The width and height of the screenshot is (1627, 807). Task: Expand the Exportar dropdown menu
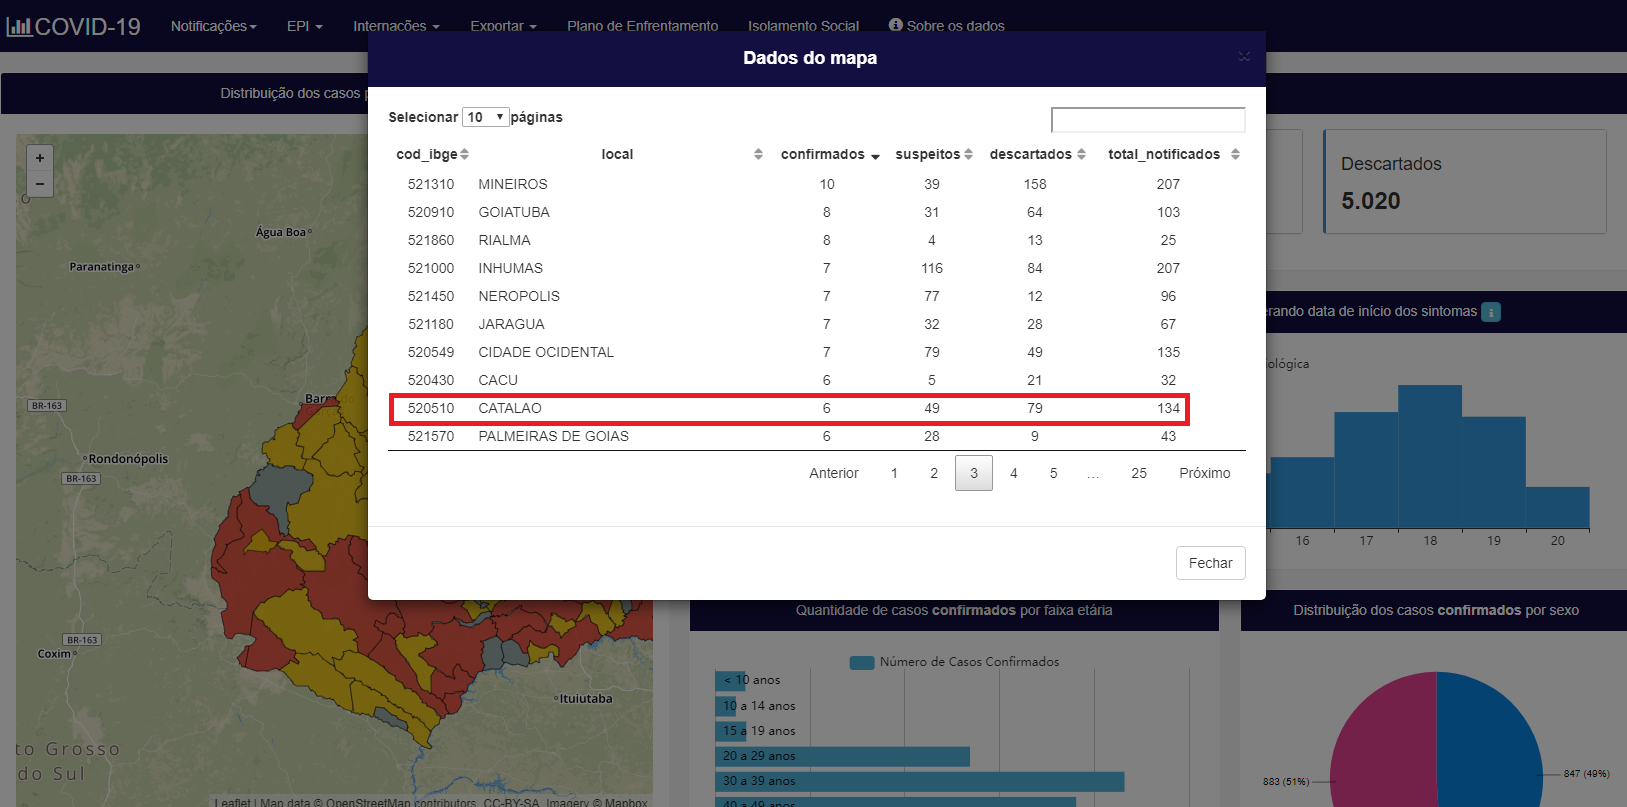[503, 26]
